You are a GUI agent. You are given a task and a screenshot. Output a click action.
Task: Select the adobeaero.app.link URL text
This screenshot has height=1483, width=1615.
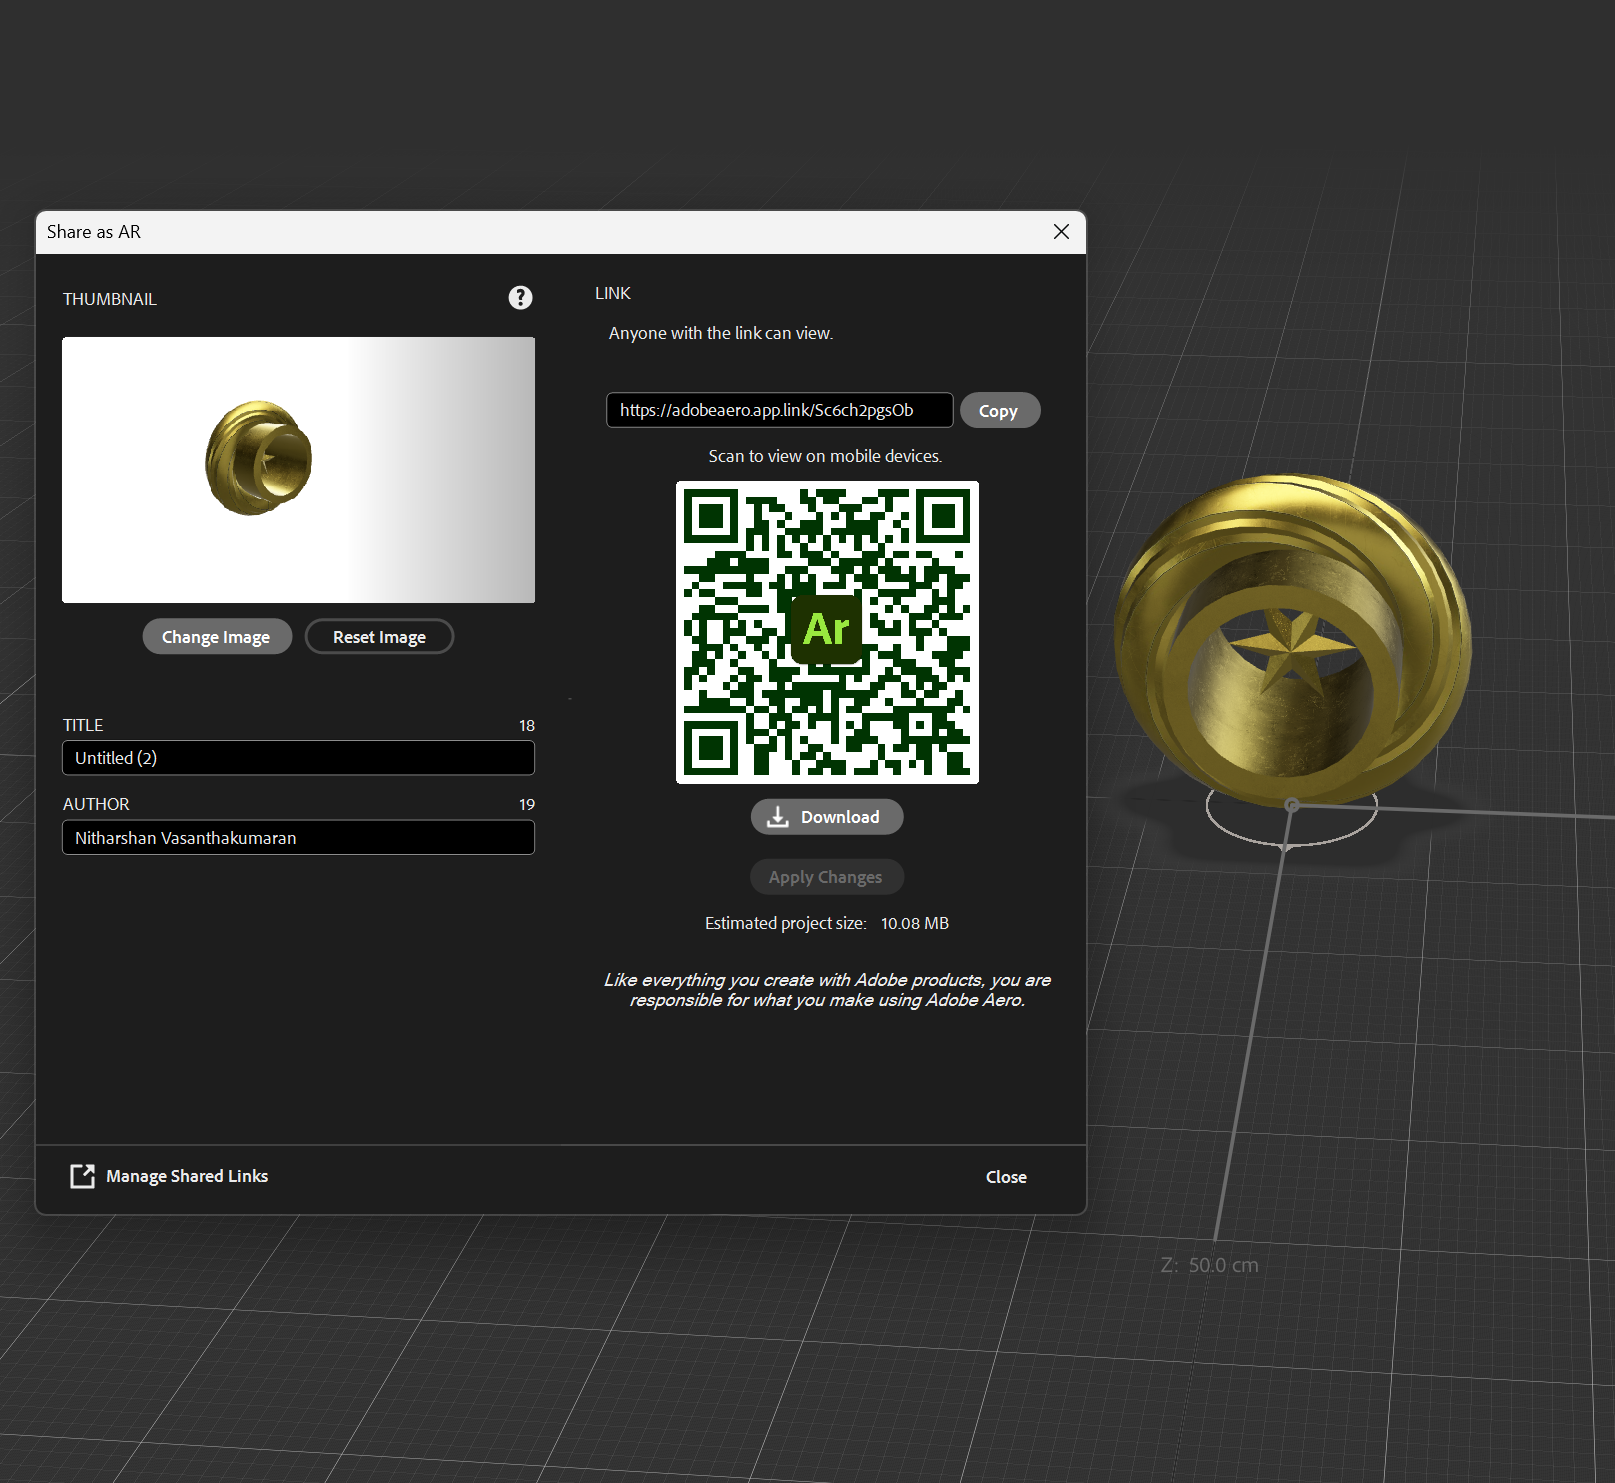coord(778,410)
